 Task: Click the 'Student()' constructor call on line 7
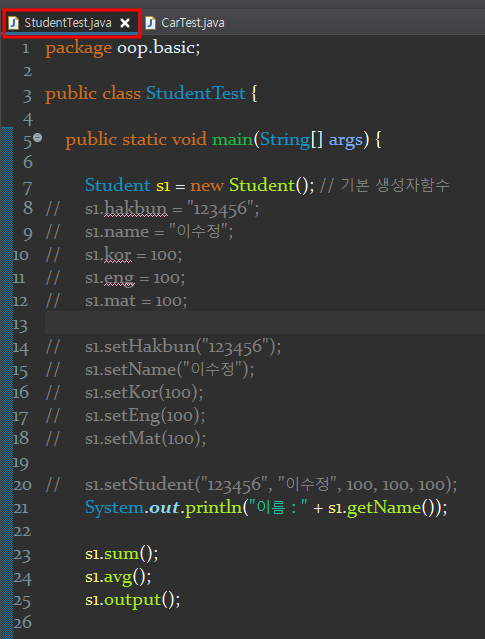point(270,185)
